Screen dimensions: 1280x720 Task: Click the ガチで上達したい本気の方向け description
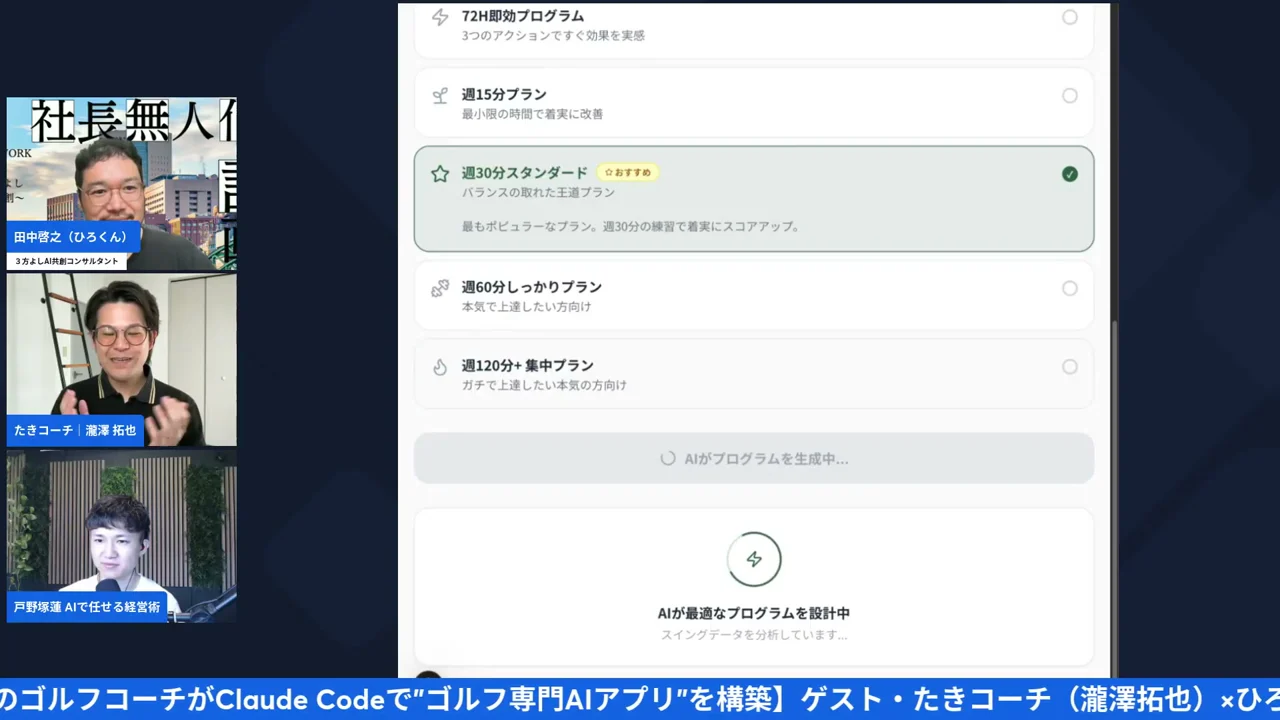point(544,385)
